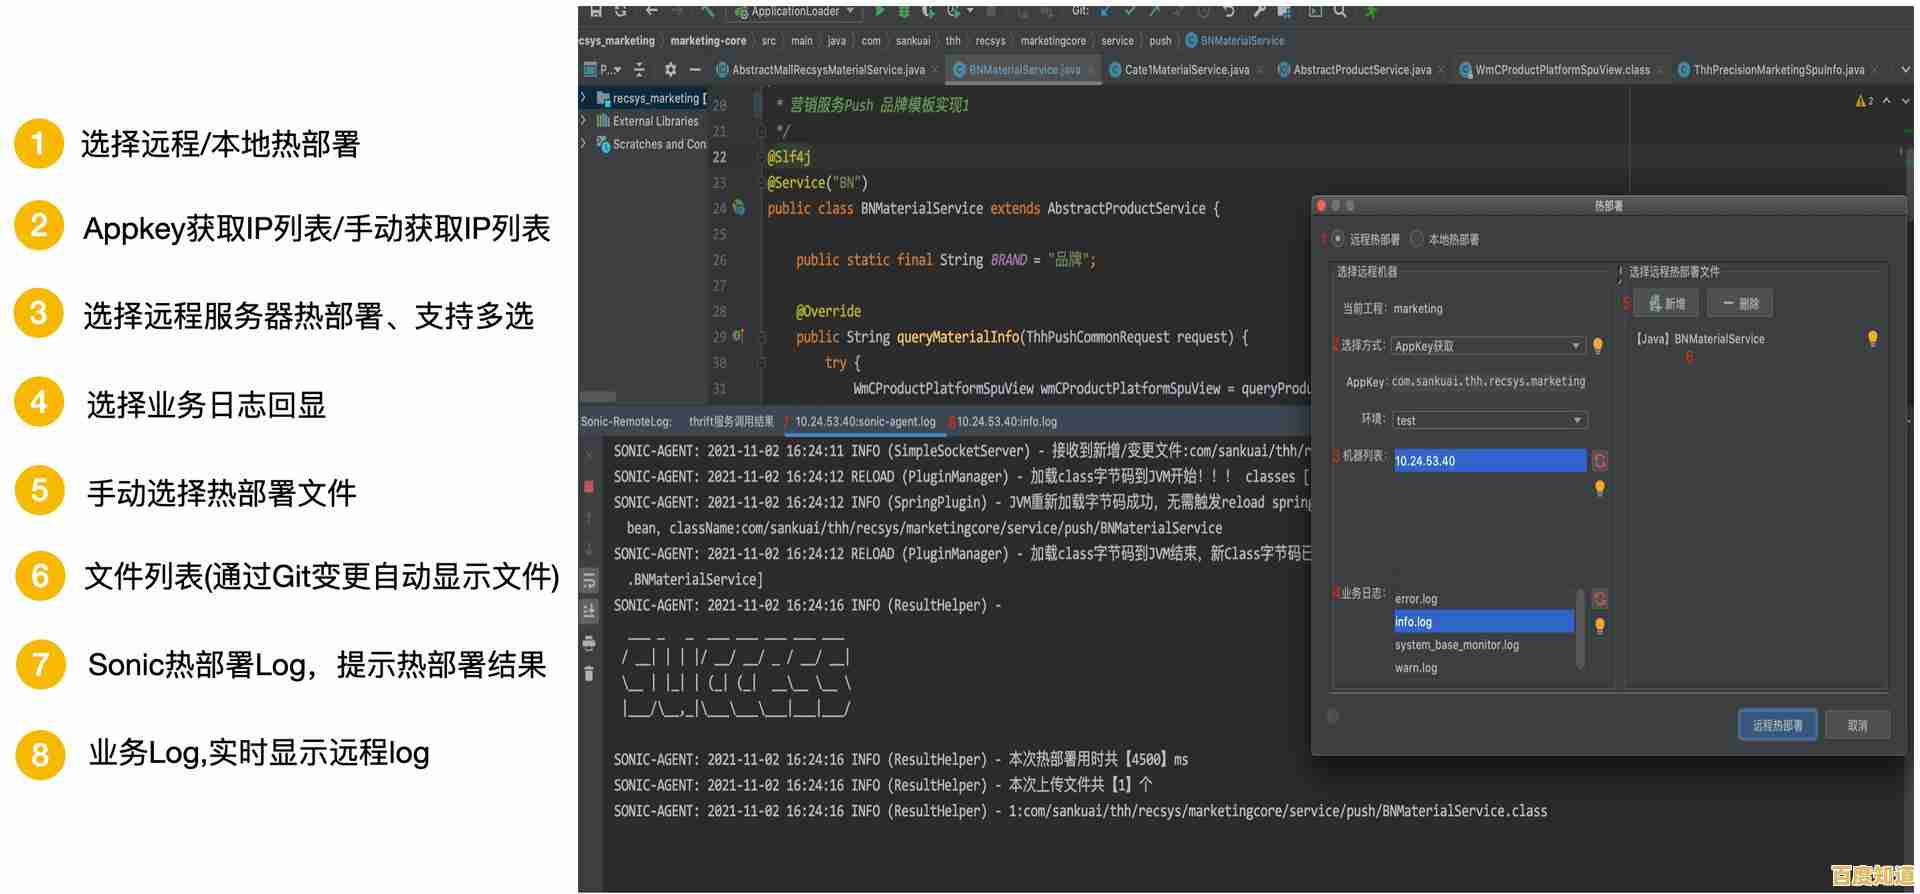Select 10.24.53.40 in machine list
Screen dimensions: 1920x894
point(1489,461)
